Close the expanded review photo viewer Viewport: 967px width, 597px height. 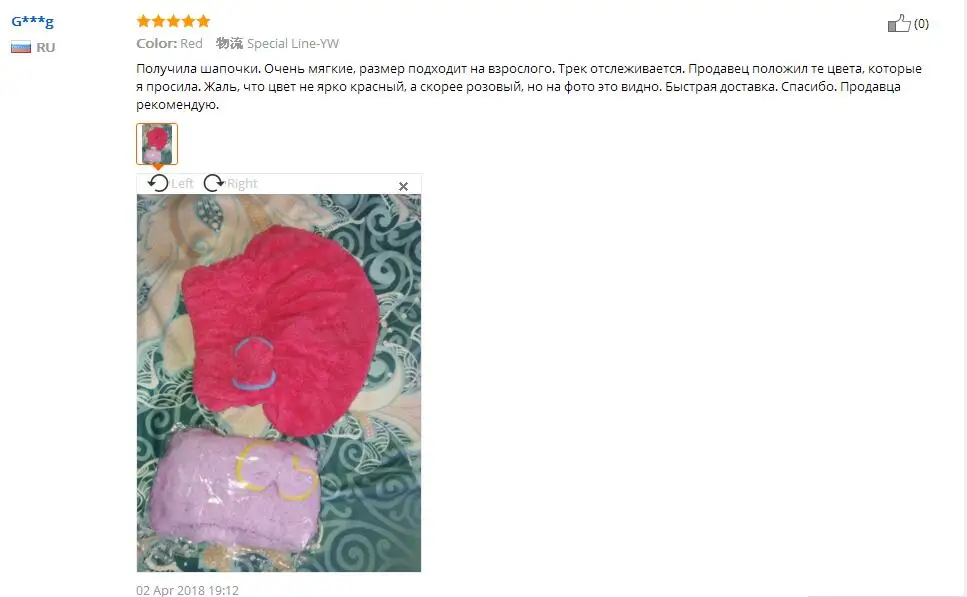403,186
